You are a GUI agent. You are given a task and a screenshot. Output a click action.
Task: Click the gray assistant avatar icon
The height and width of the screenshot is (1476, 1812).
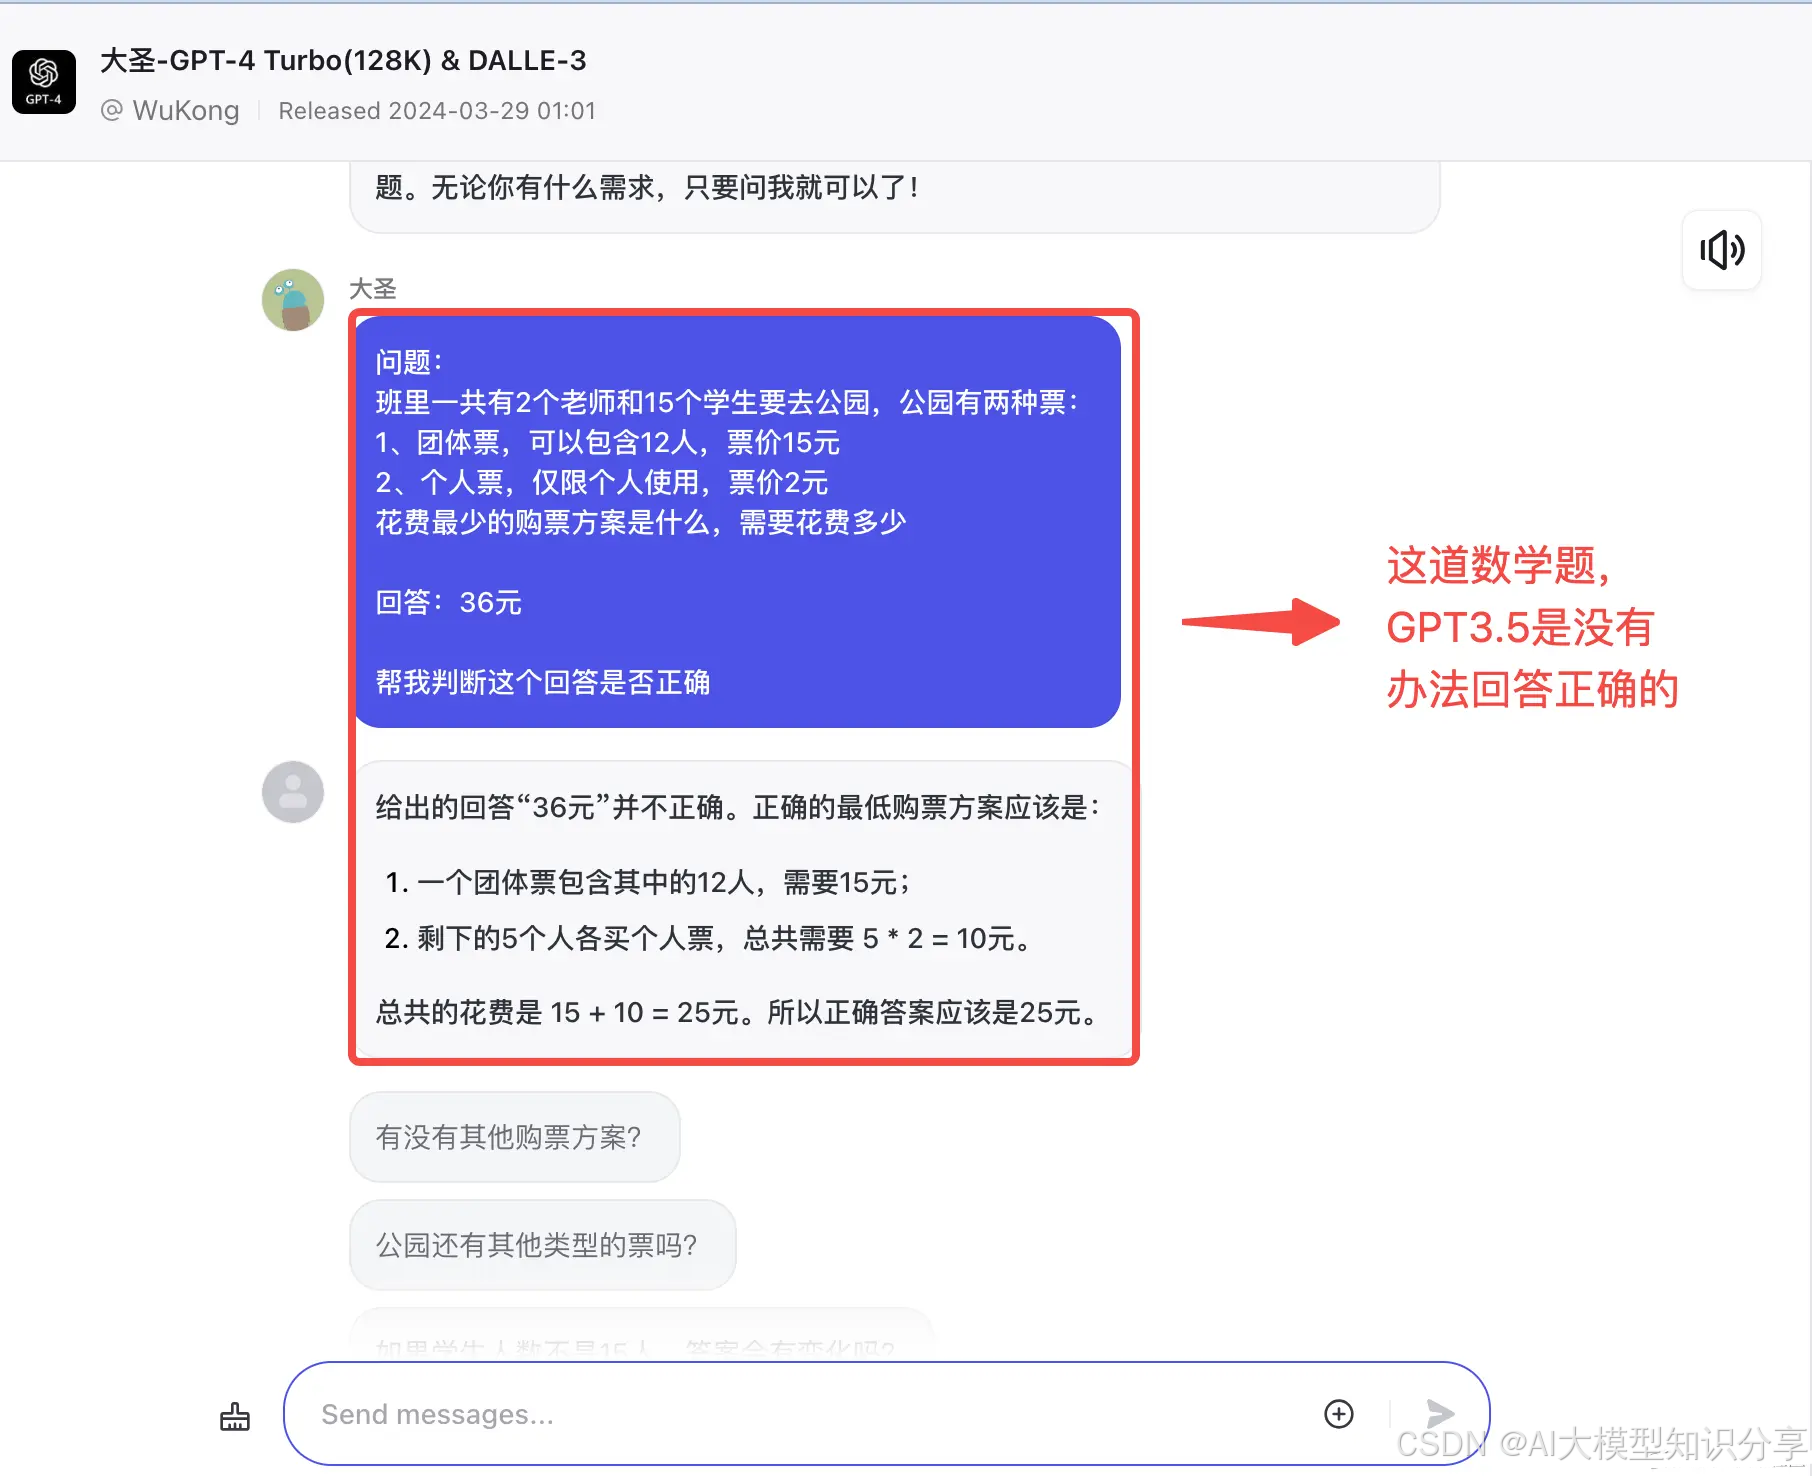tap(293, 792)
